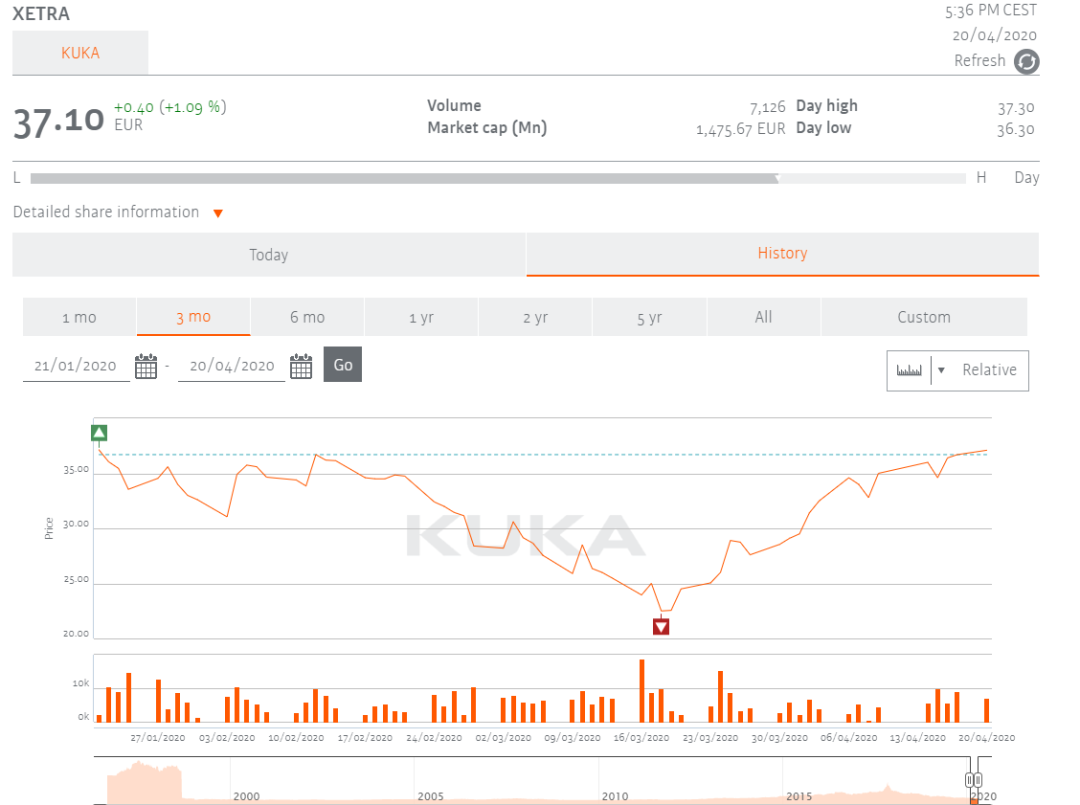The height and width of the screenshot is (805, 1080).
Task: Click the navigator range handle near 2020
Action: click(x=969, y=780)
